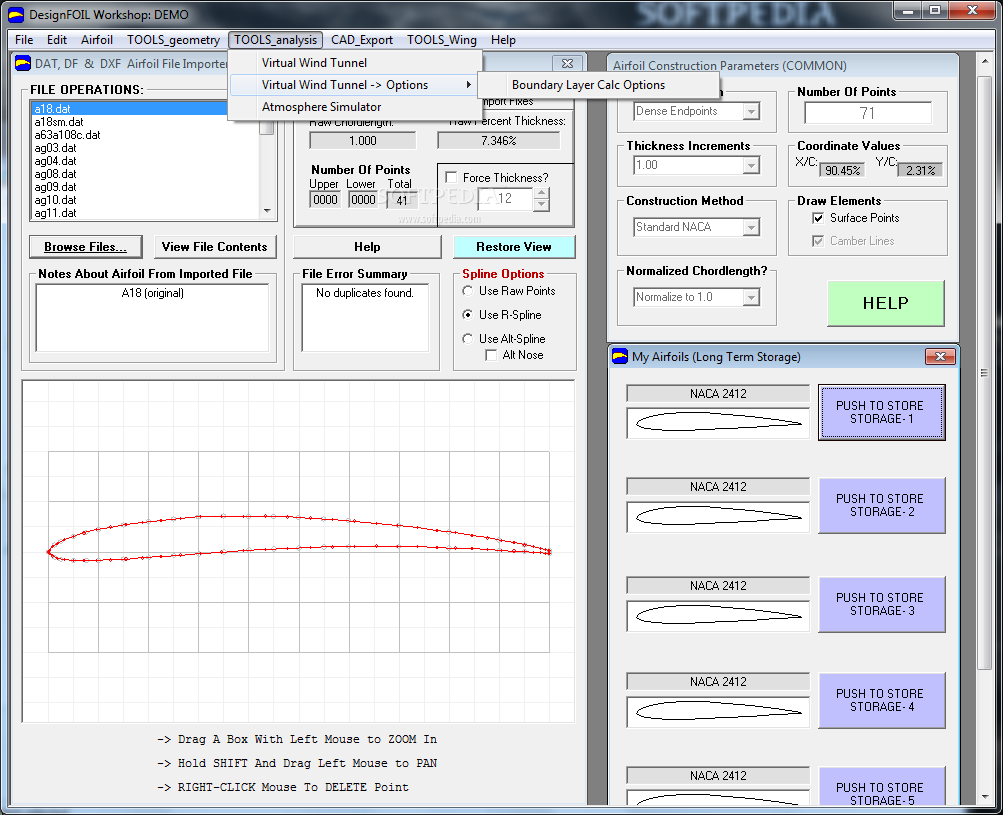Click Virtual Wind Tunnel -> Options entry

coord(355,85)
